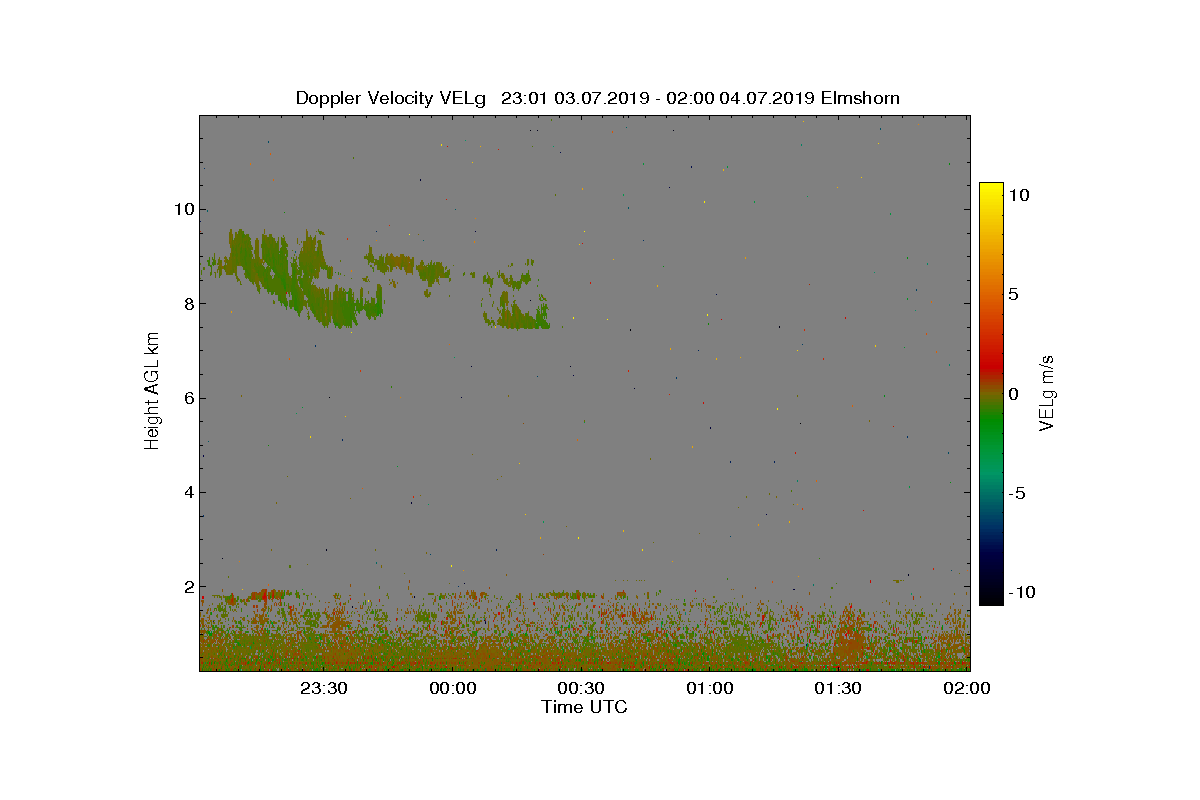
Task: Click the 01:30 time tick label
Action: (838, 688)
